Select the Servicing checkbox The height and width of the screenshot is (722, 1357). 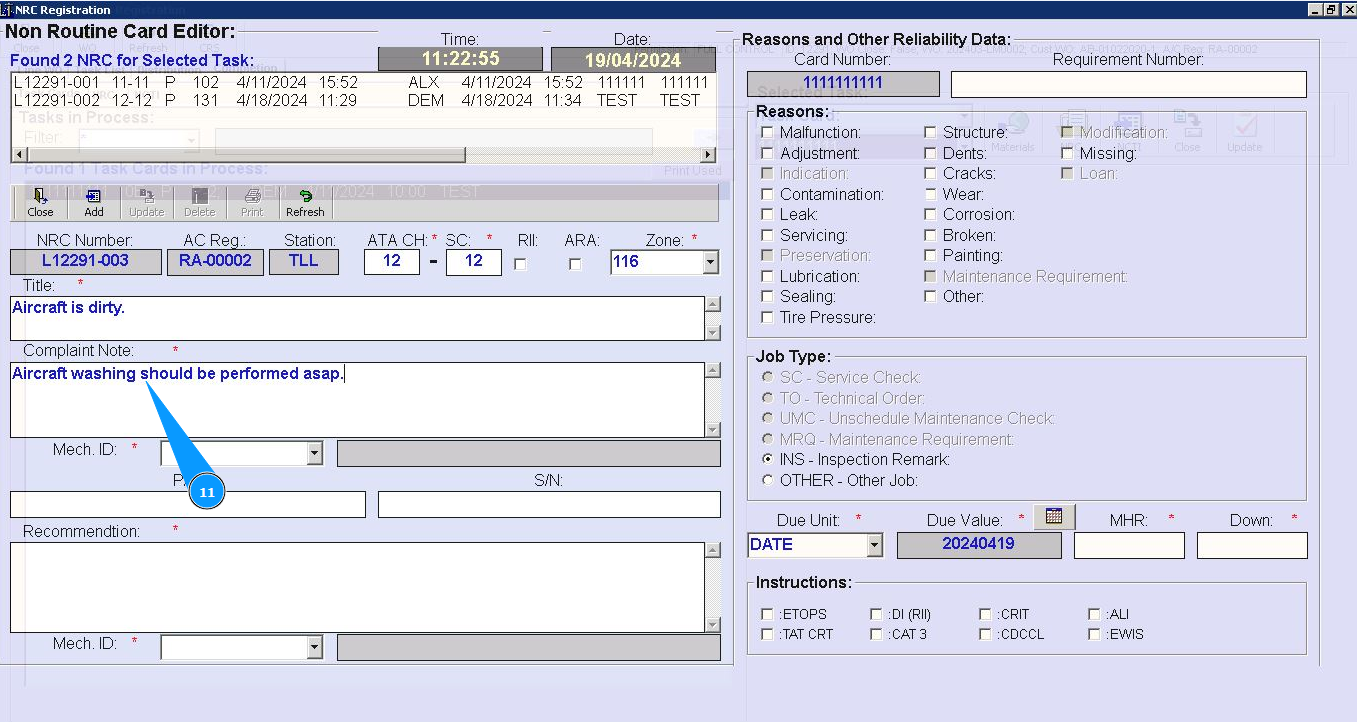pyautogui.click(x=767, y=235)
